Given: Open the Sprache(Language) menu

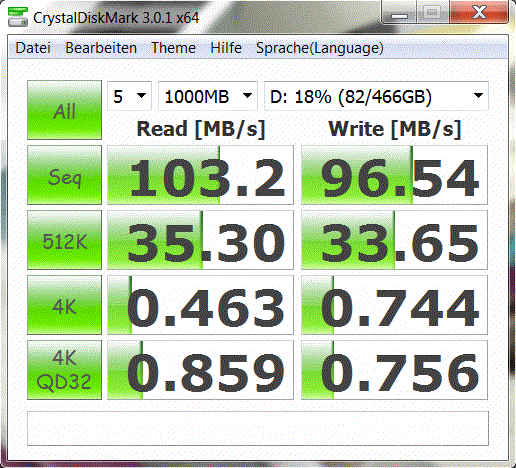Looking at the screenshot, I should pos(320,48).
